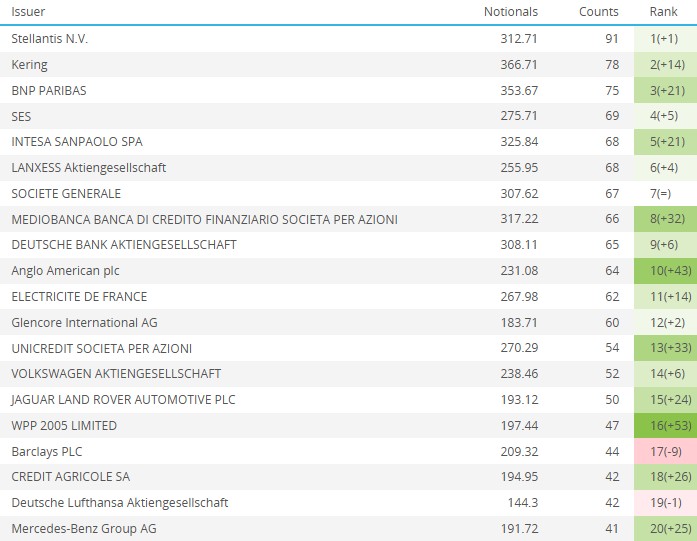The height and width of the screenshot is (541, 697).
Task: Sort by Notionals column header
Action: pos(510,12)
